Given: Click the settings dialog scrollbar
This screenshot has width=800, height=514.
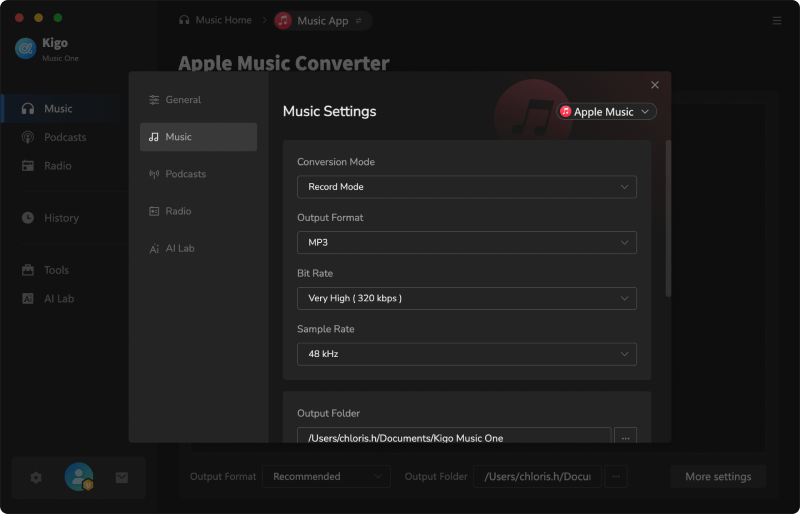Looking at the screenshot, I should pyautogui.click(x=668, y=218).
